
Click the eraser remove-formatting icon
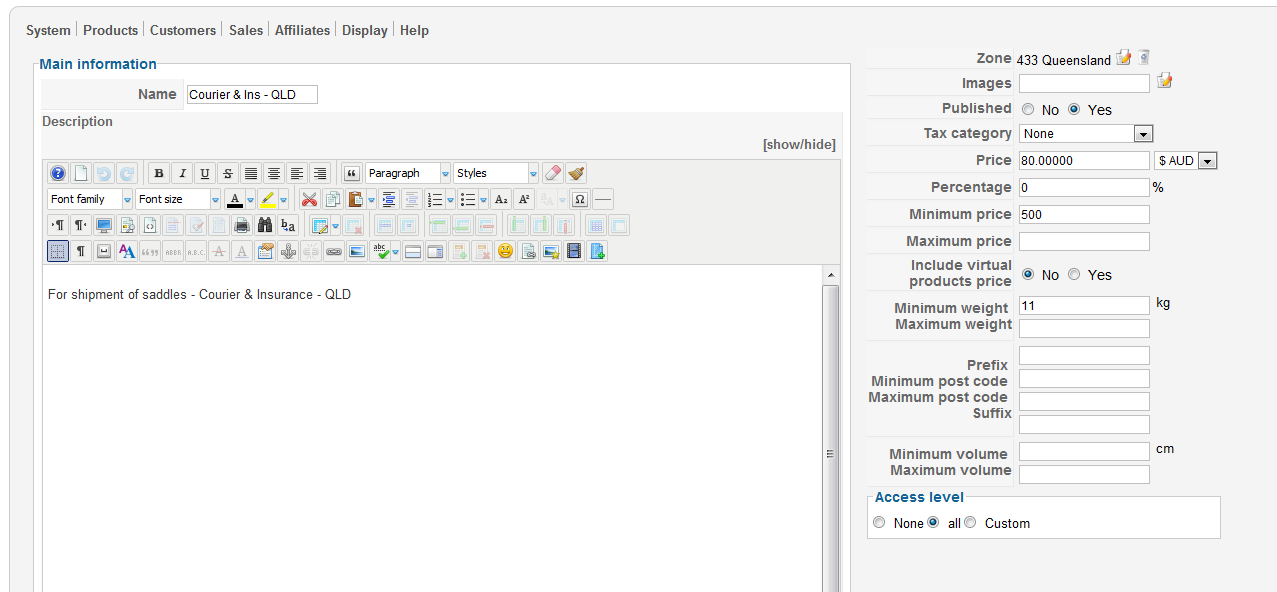point(553,173)
